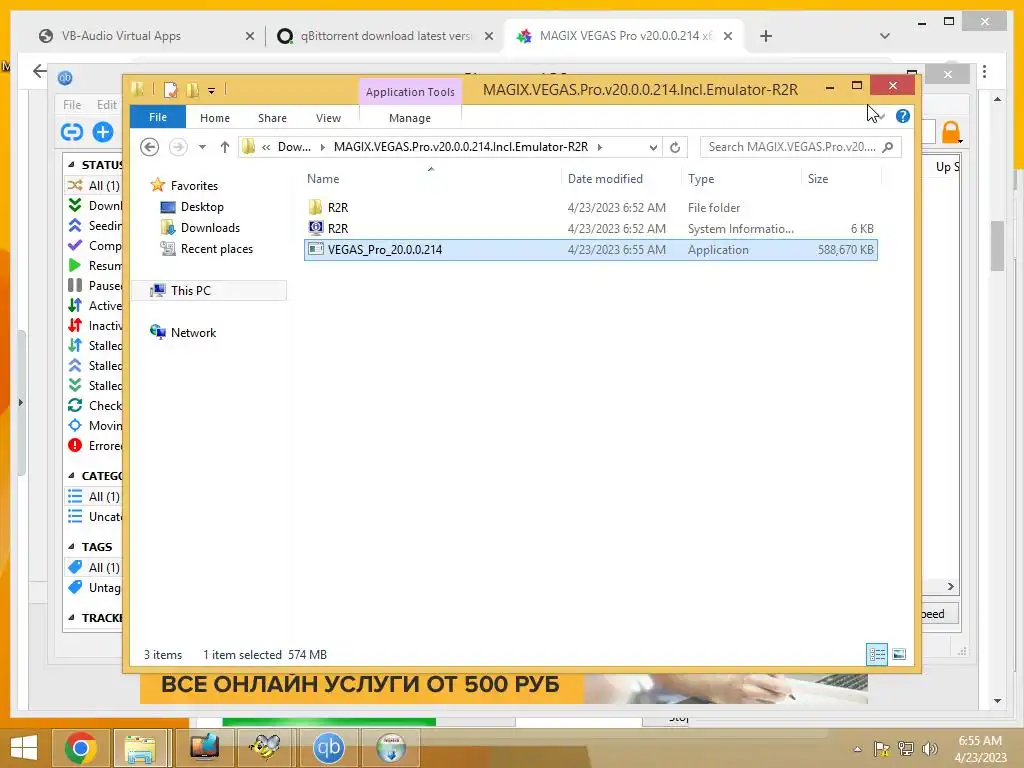Collapse qBittorrent TAGS section
Image resolution: width=1024 pixels, height=768 pixels.
(71, 547)
